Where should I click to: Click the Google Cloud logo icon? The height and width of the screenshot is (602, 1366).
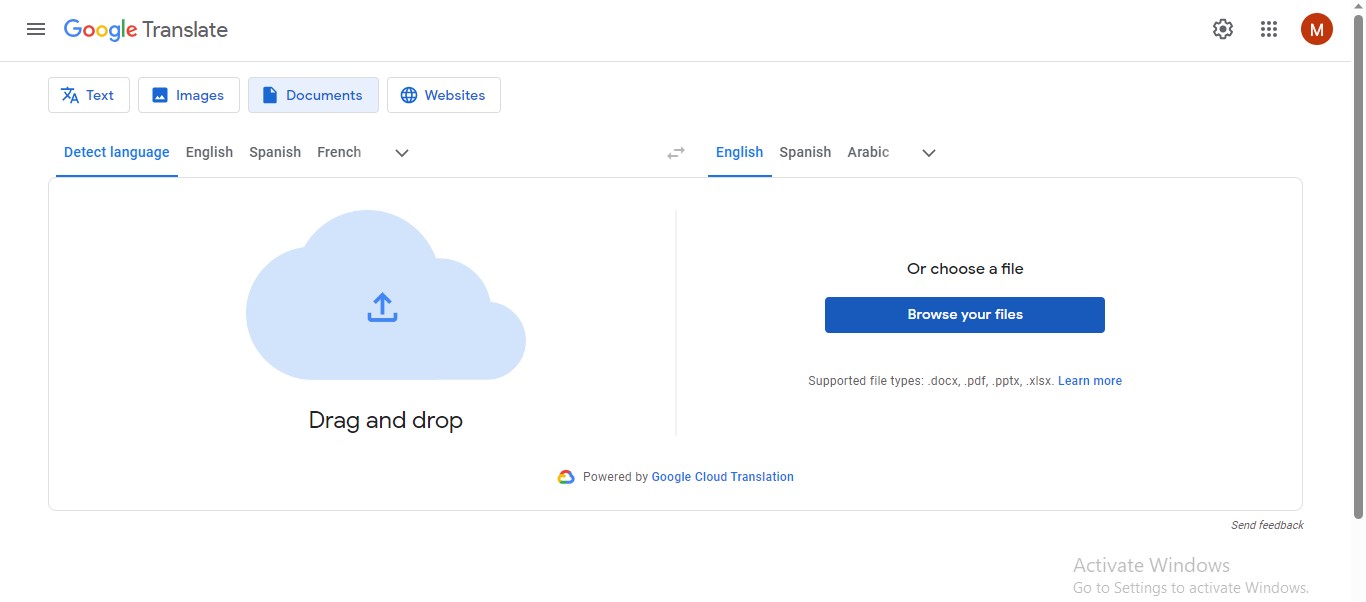(566, 477)
